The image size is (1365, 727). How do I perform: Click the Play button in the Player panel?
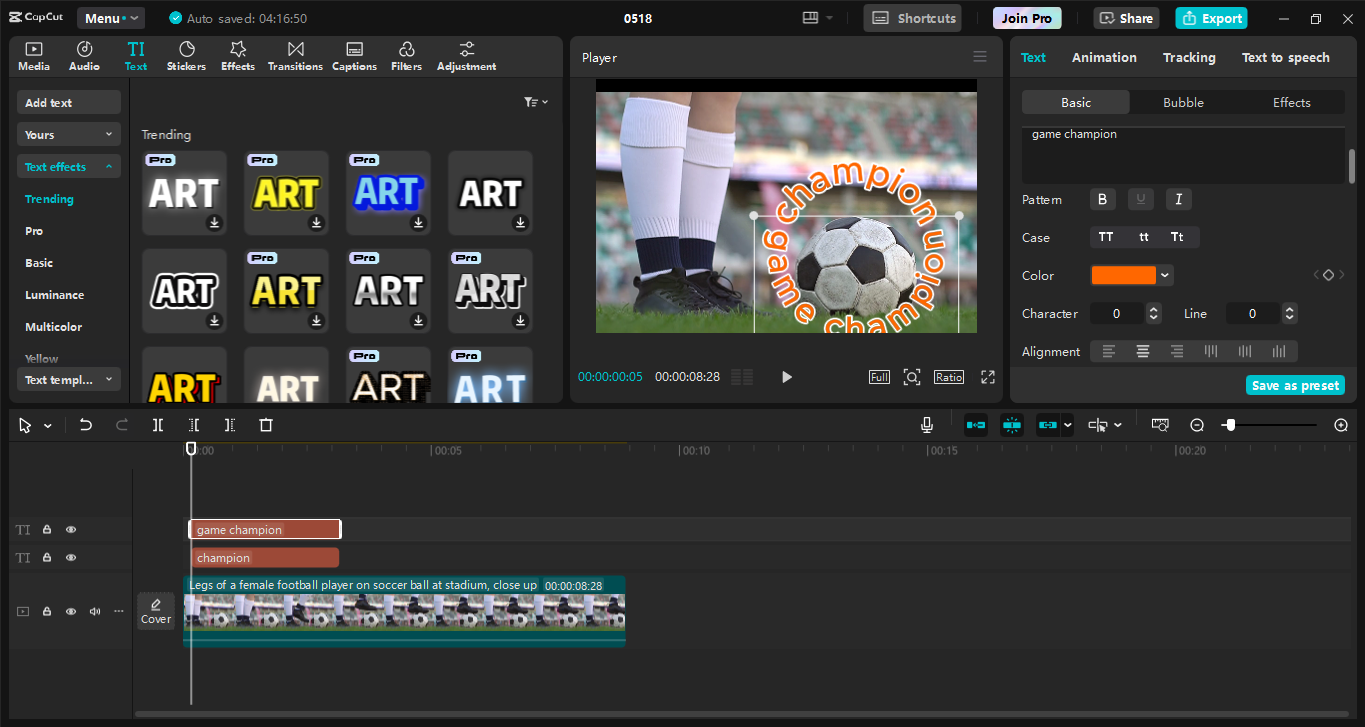(787, 376)
